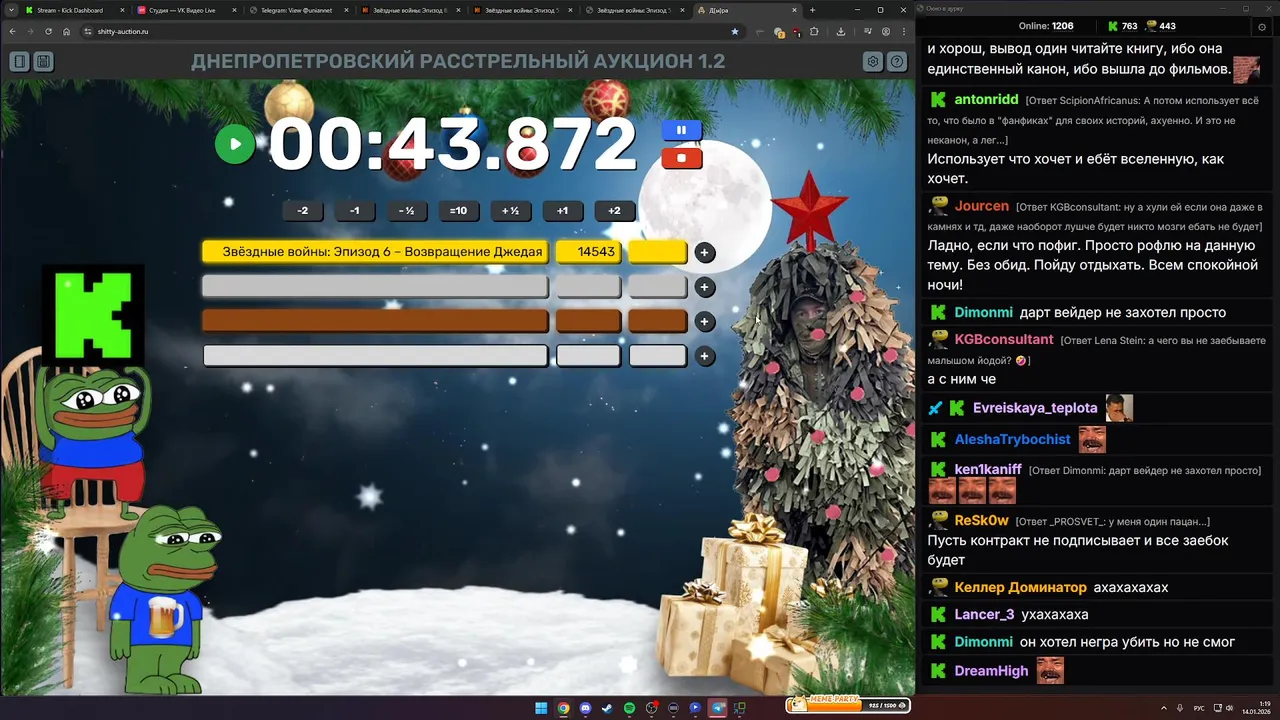
Task: Open Telegram from the taskbar
Action: click(717, 708)
